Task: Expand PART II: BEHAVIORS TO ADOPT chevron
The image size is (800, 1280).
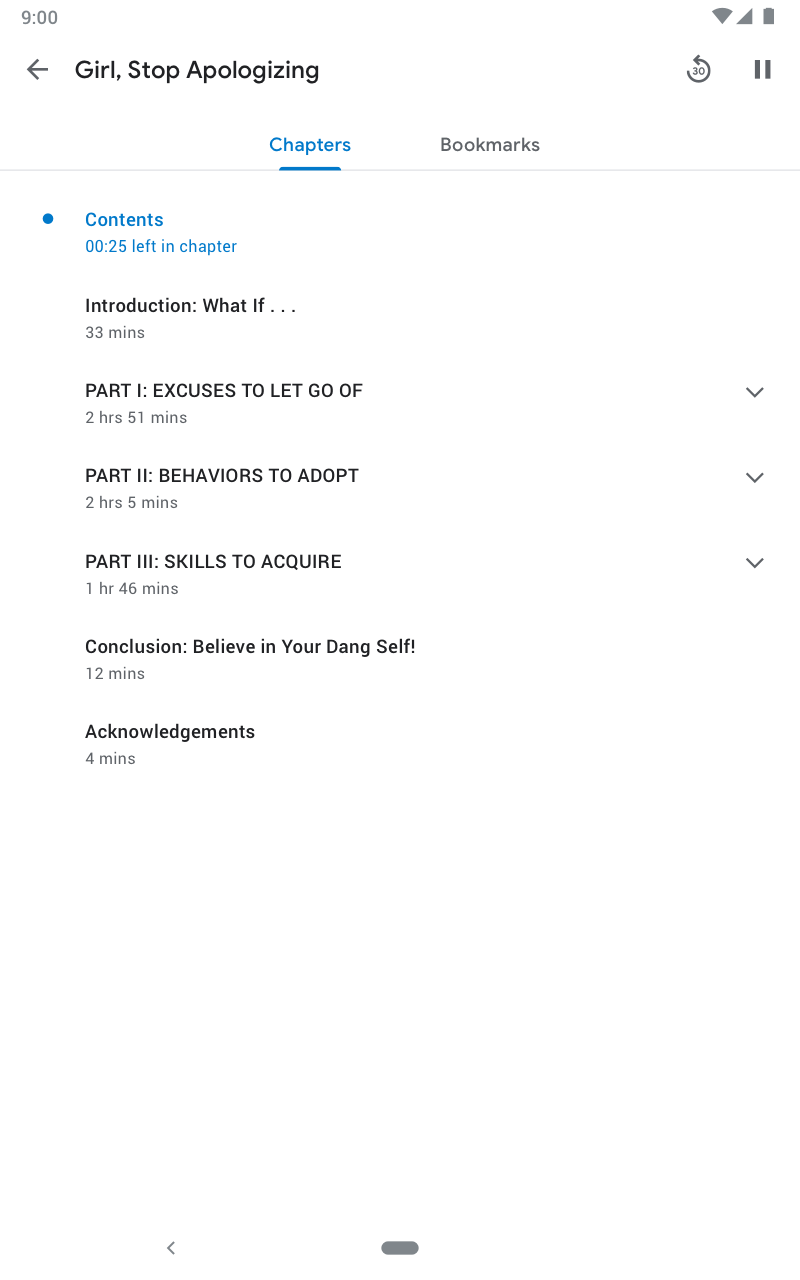Action: tap(755, 477)
